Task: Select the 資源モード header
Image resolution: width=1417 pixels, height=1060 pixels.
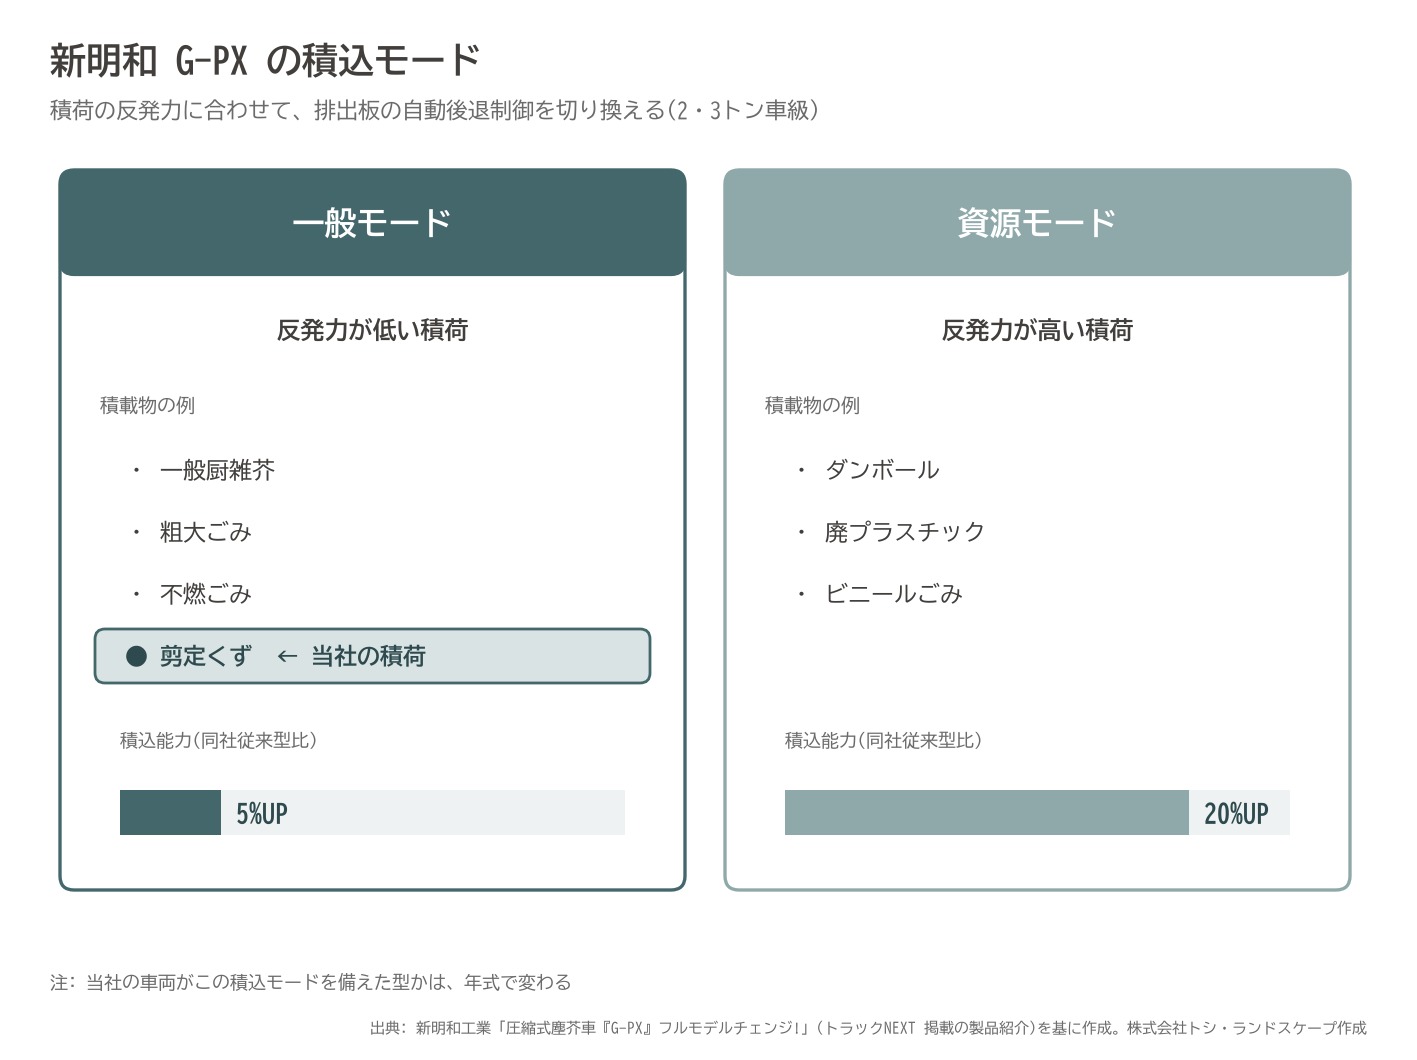Action: (x=1037, y=222)
